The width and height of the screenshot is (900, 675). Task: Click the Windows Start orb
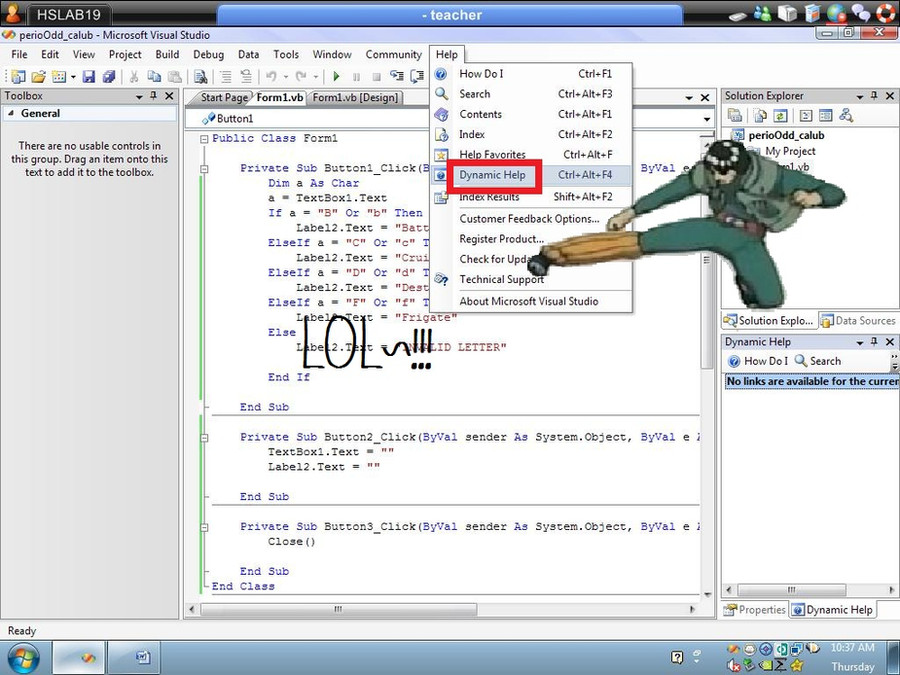point(24,658)
